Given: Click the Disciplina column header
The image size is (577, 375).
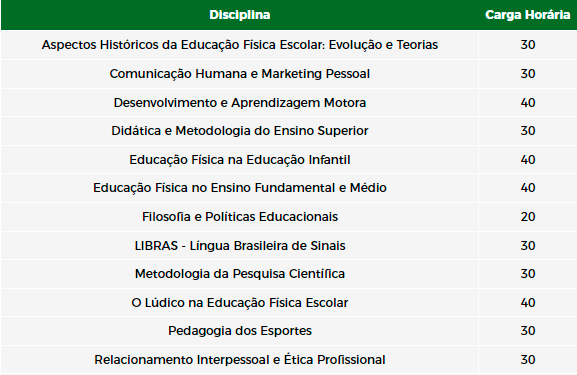Looking at the screenshot, I should pos(240,15).
